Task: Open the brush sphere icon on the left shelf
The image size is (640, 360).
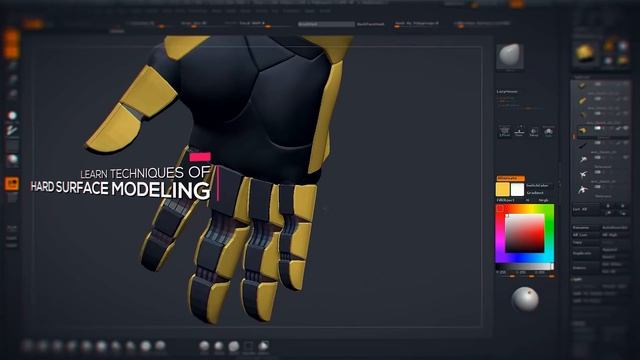Action: [x=12, y=116]
